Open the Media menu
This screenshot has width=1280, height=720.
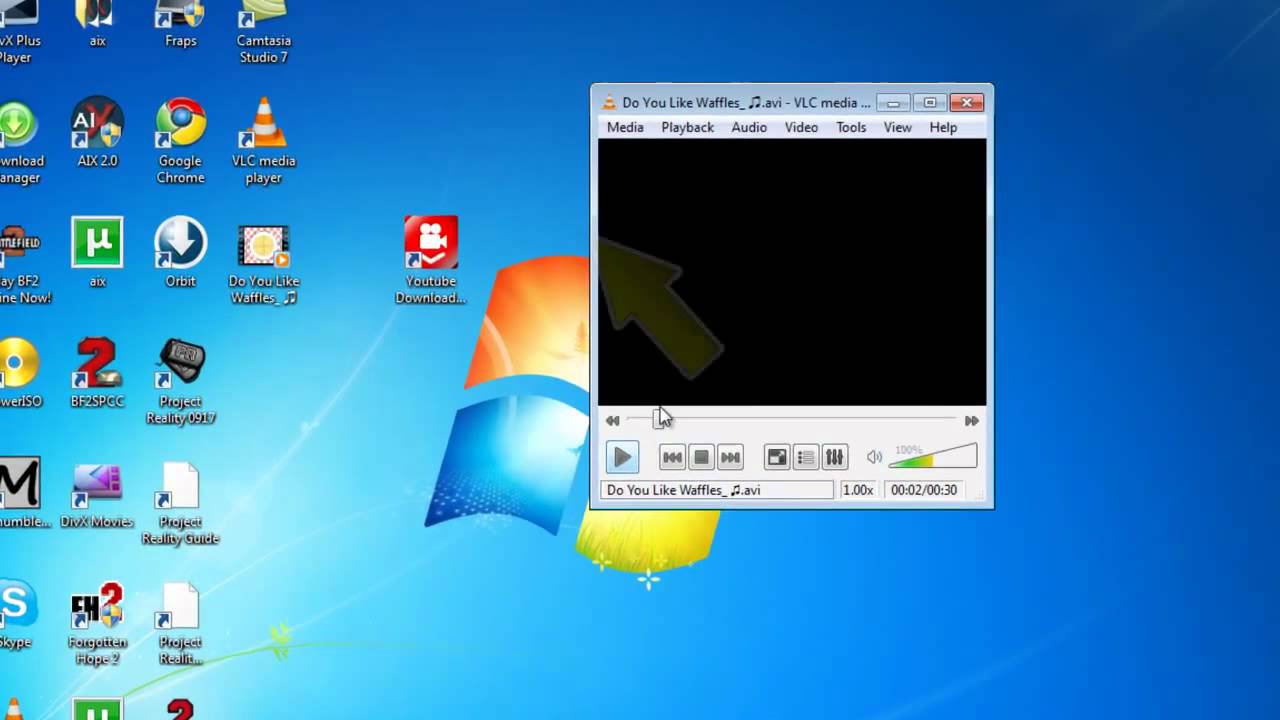[x=625, y=127]
